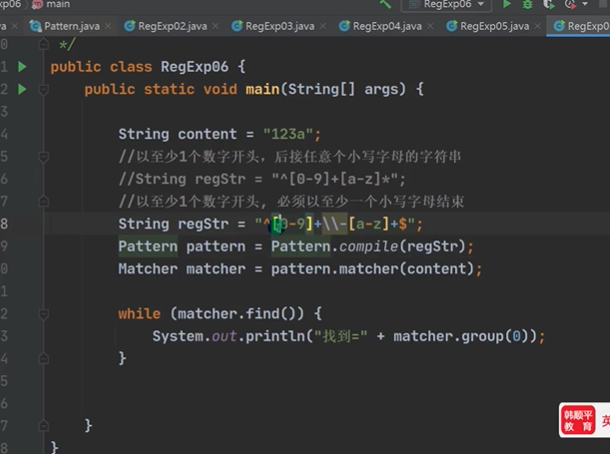The width and height of the screenshot is (610, 454).
Task: Open the RegExp06 run configuration dropdown
Action: tap(447, 4)
